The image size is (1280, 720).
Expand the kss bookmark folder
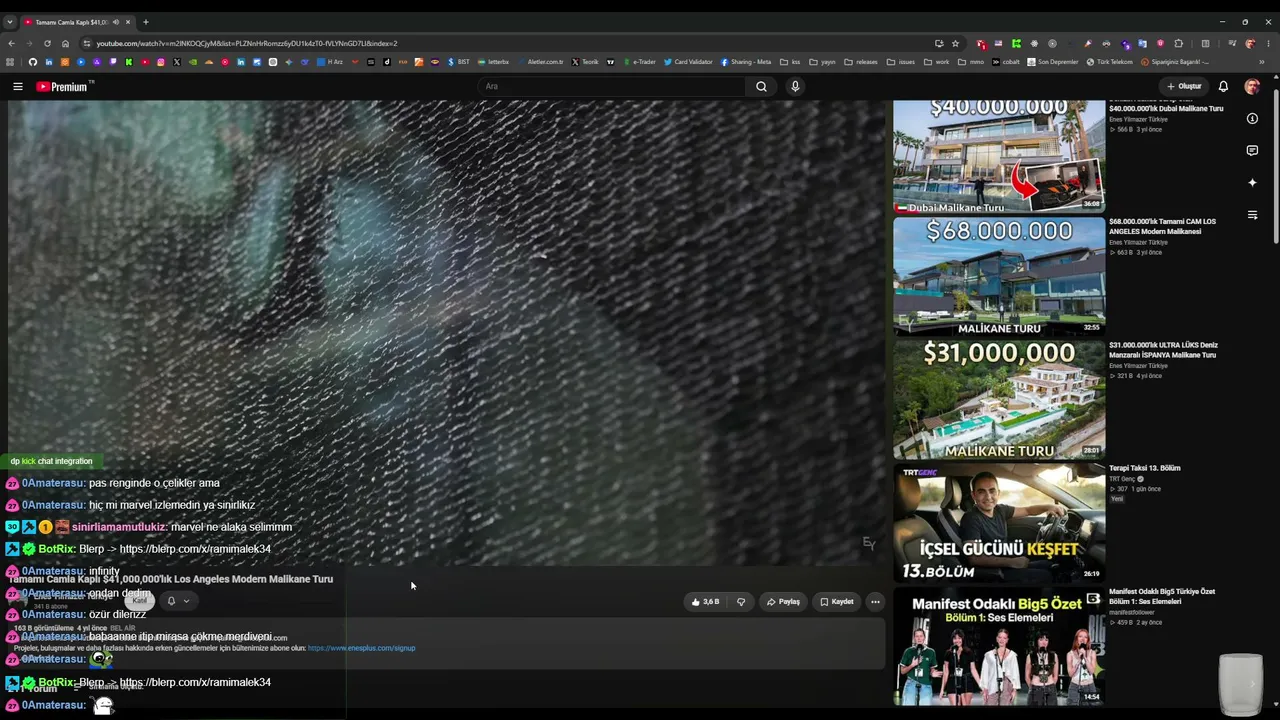coord(790,62)
